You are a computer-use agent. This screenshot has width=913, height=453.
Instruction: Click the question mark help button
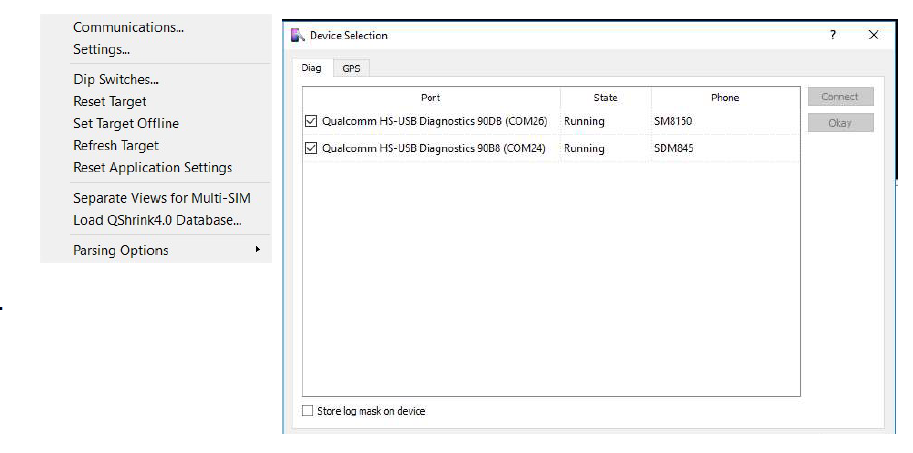coord(833,35)
